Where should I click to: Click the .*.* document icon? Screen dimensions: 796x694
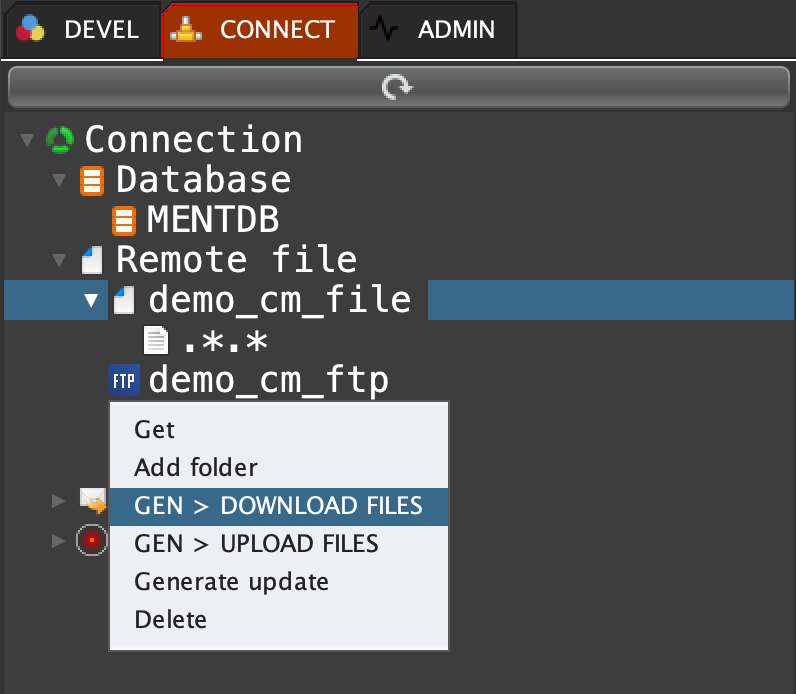[x=156, y=341]
